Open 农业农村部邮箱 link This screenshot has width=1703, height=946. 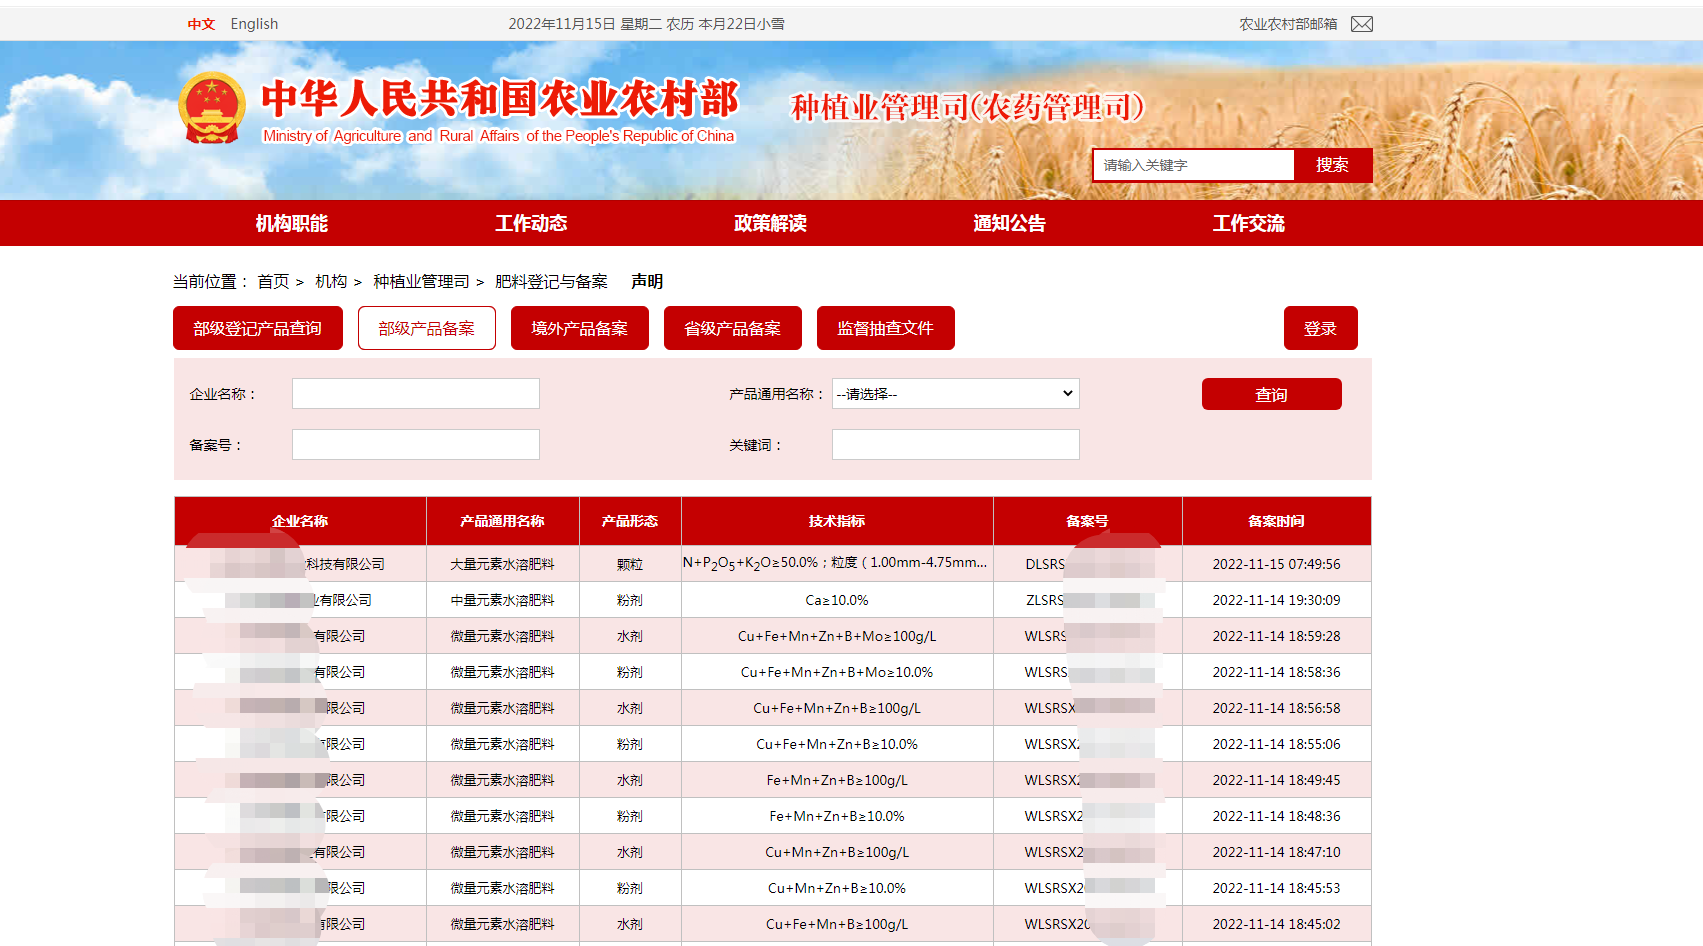1288,24
